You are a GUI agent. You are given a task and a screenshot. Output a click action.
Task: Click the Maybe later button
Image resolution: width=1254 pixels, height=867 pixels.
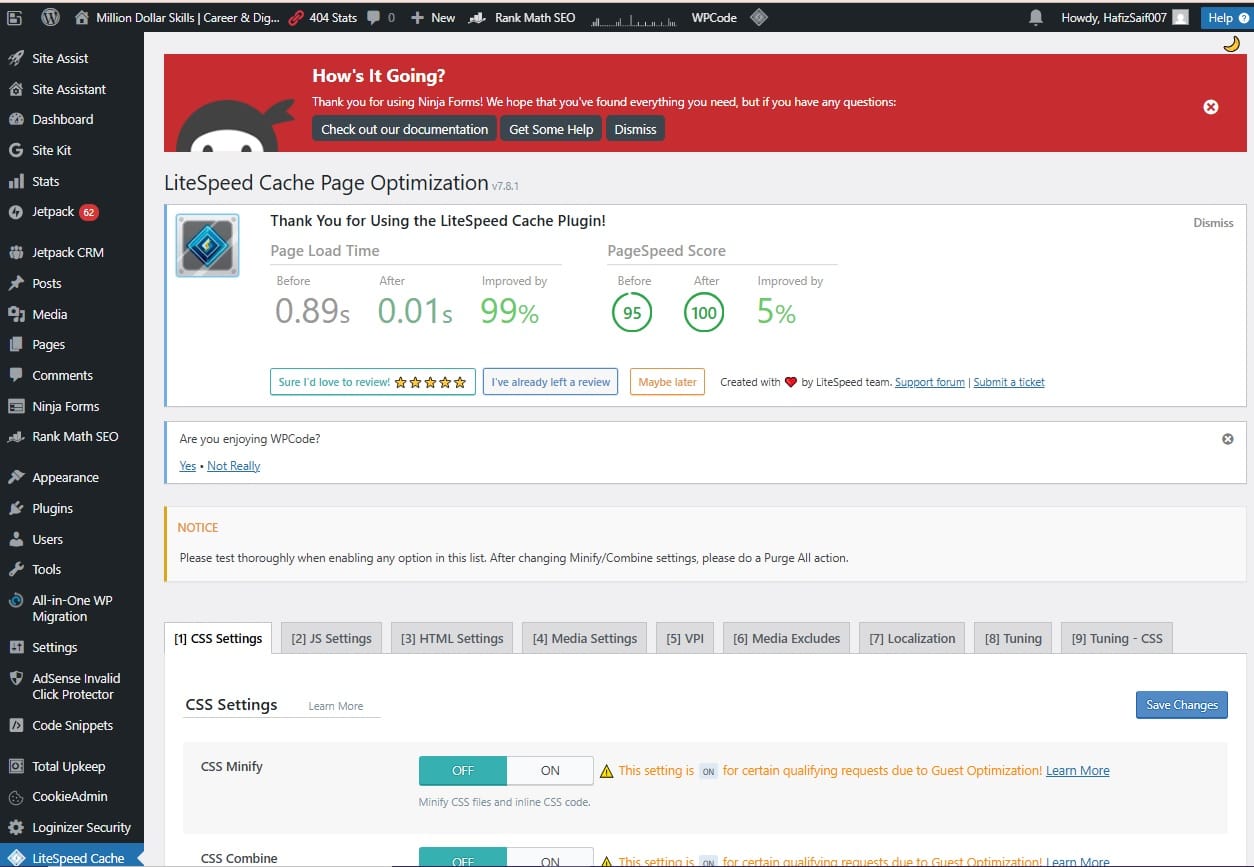[x=667, y=382]
